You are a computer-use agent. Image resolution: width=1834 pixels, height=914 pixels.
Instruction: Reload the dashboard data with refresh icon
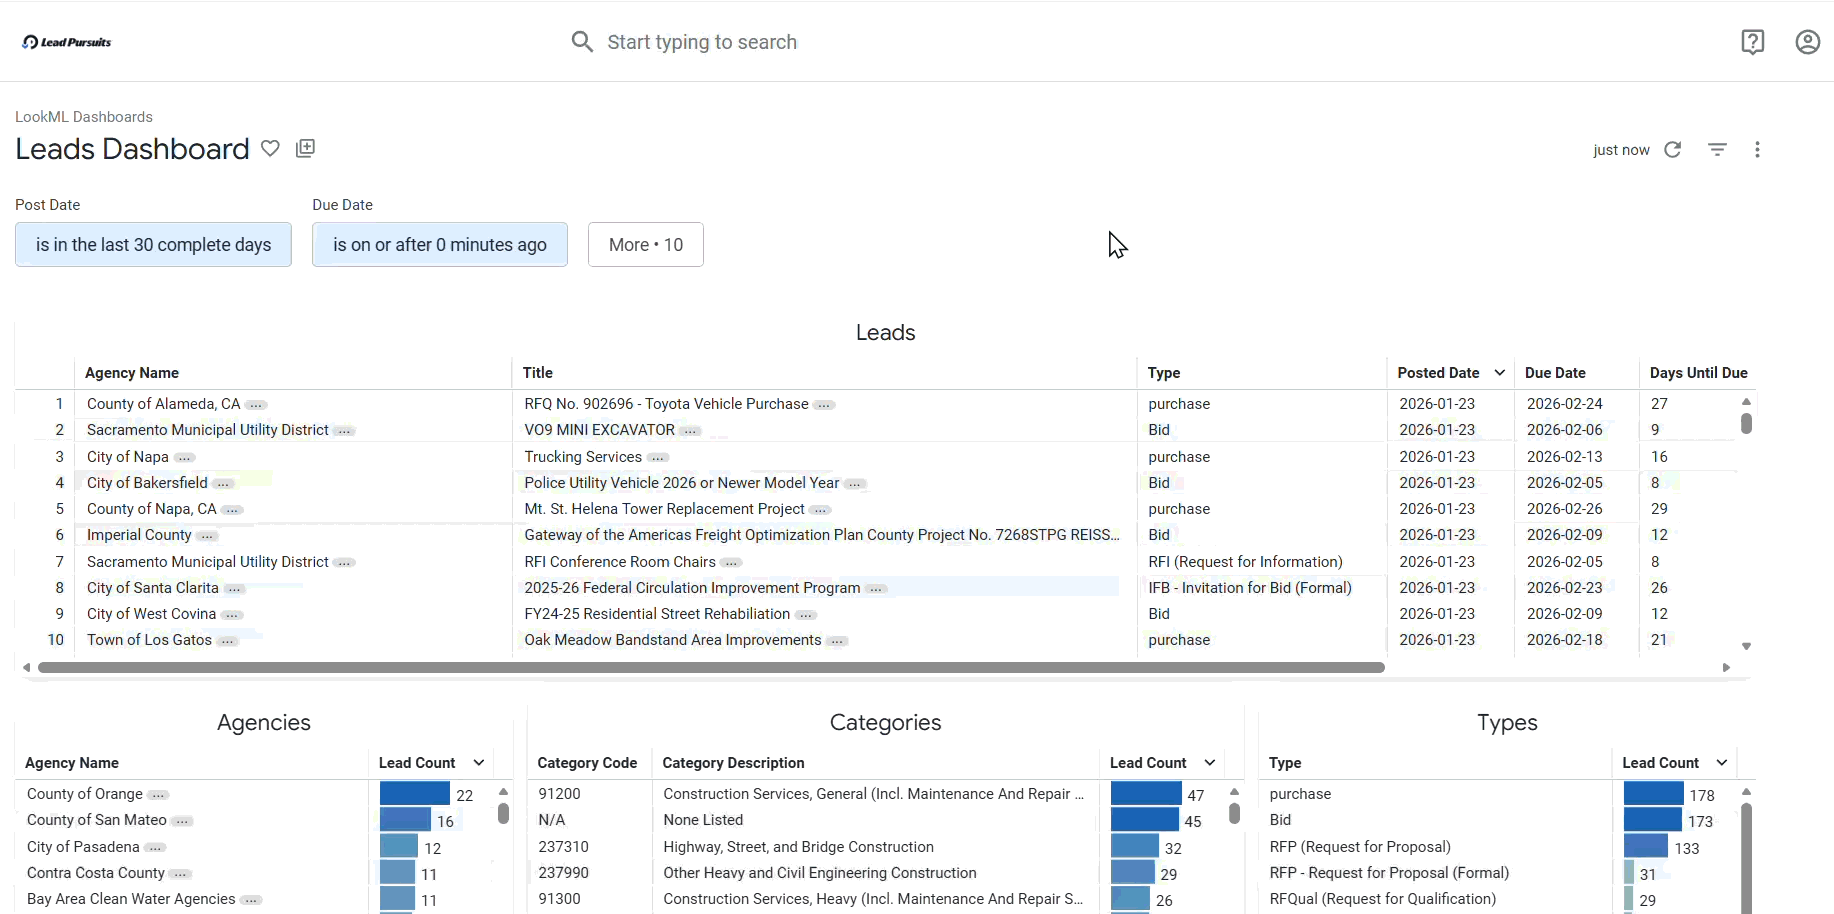pos(1673,149)
